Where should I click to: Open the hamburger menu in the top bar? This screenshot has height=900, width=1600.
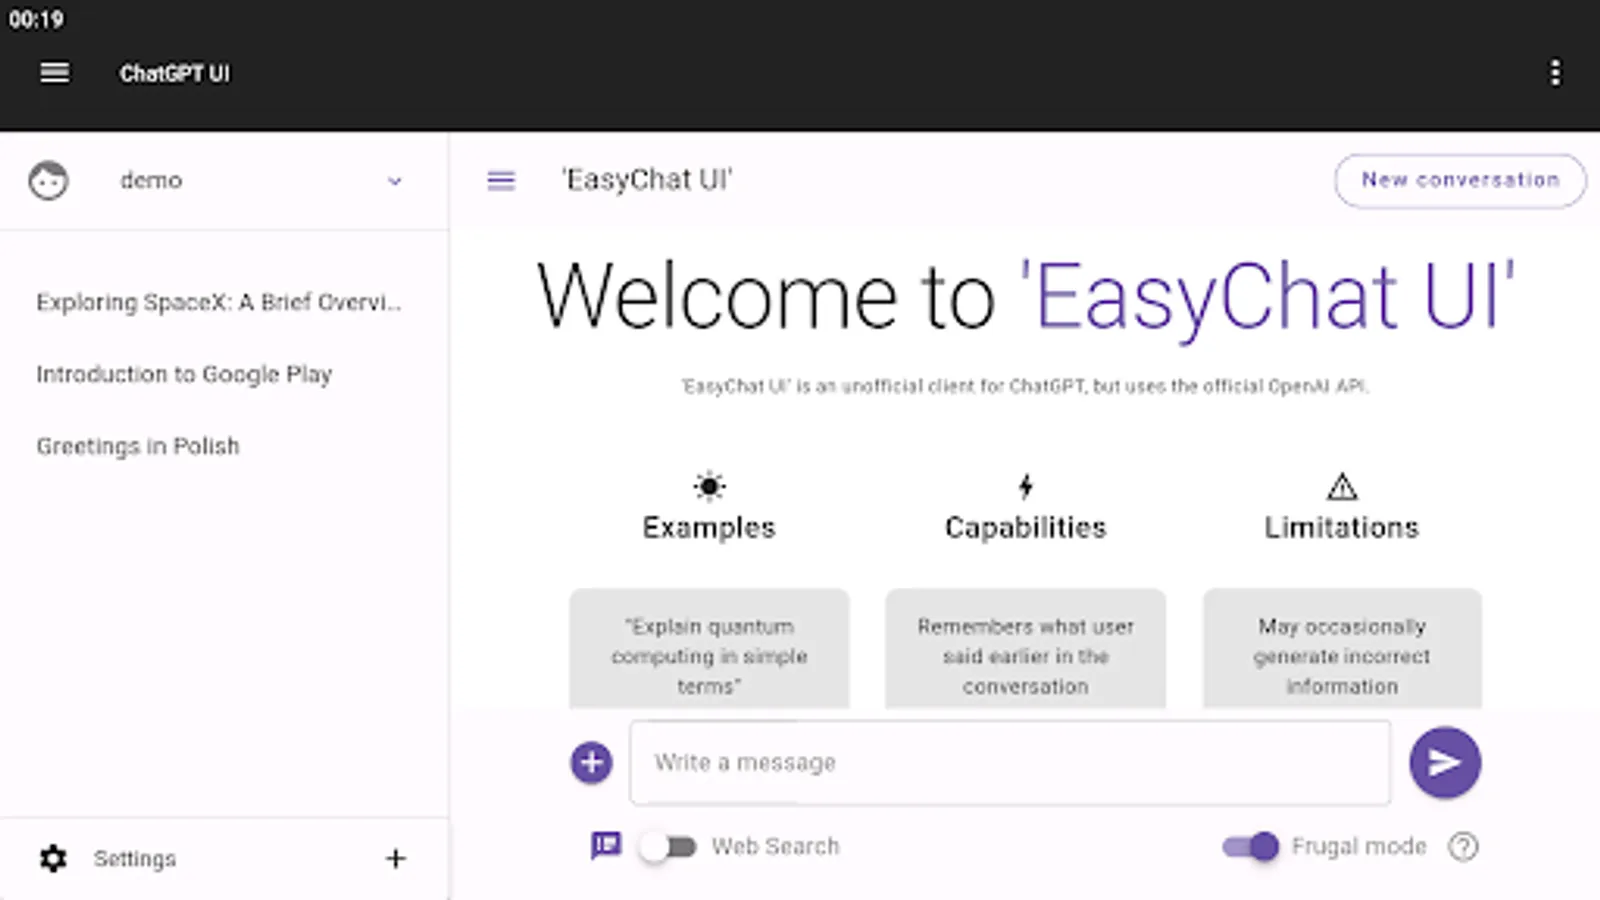55,73
